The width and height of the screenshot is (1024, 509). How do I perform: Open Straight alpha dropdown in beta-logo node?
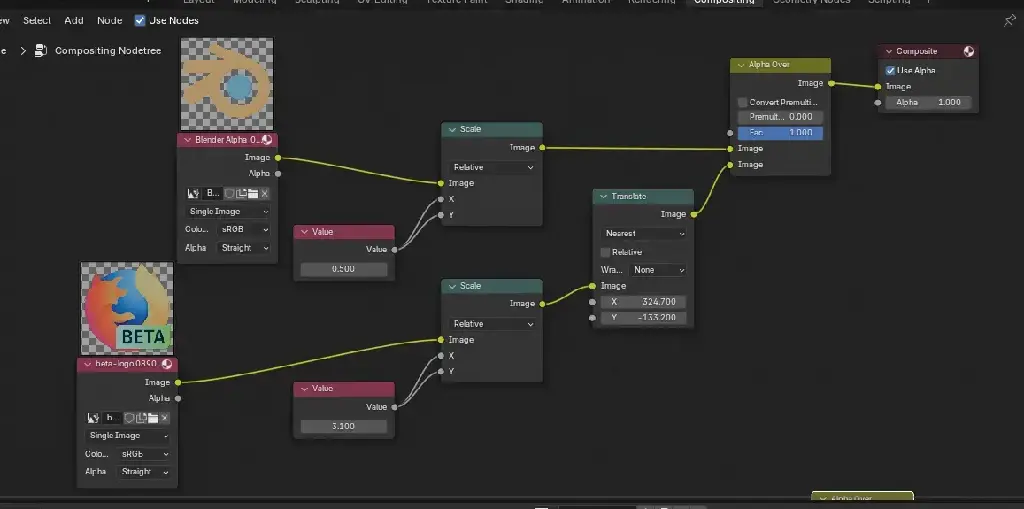click(x=144, y=472)
